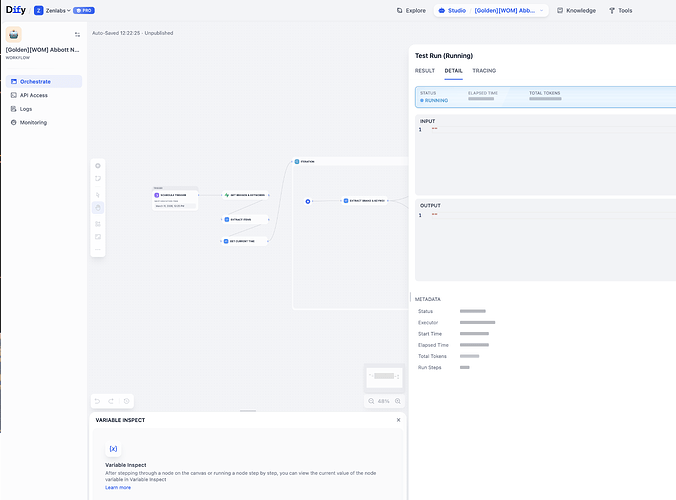This screenshot has width=676, height=500.
Task: Click the zoom out magnifier icon
Action: click(369, 401)
